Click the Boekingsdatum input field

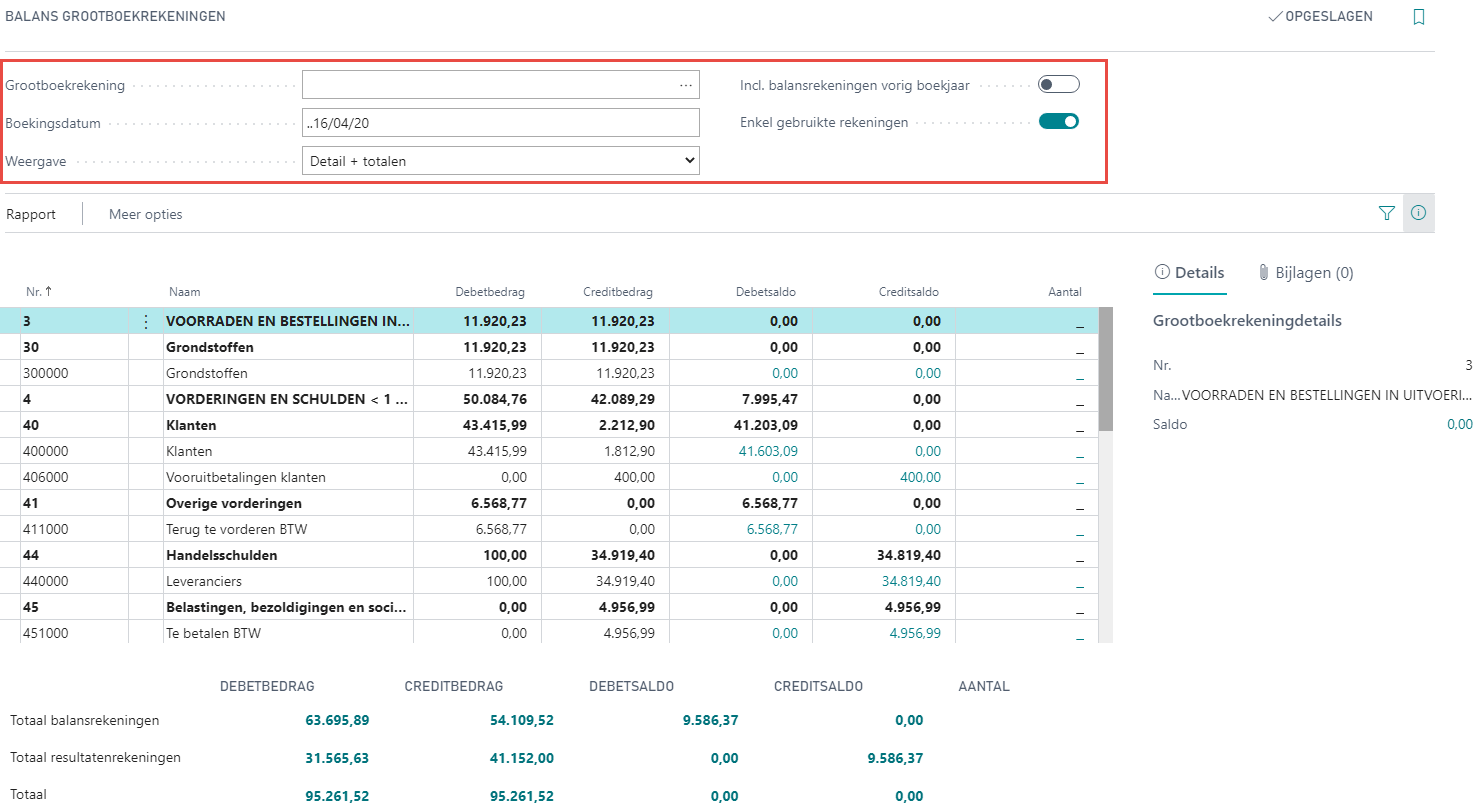tap(500, 123)
